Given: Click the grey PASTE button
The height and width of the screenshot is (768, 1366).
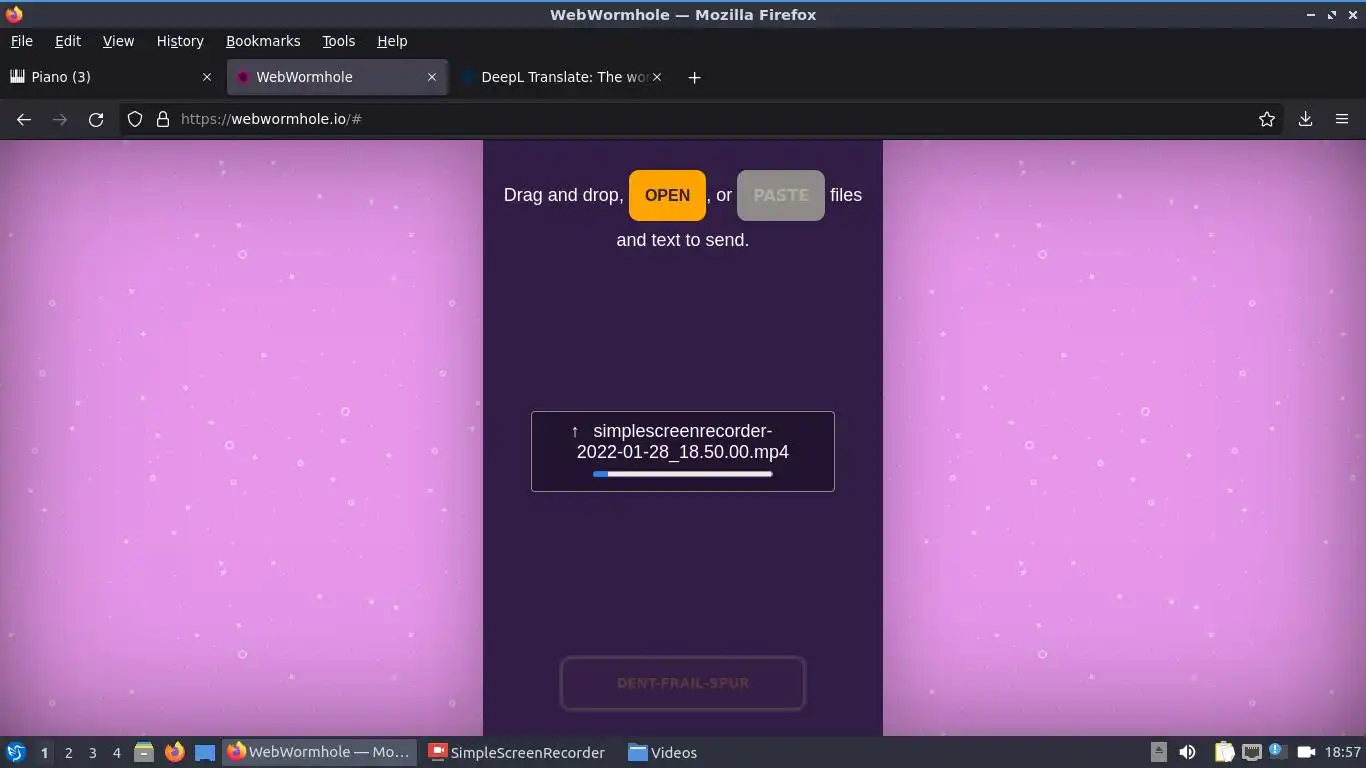Looking at the screenshot, I should tap(781, 195).
